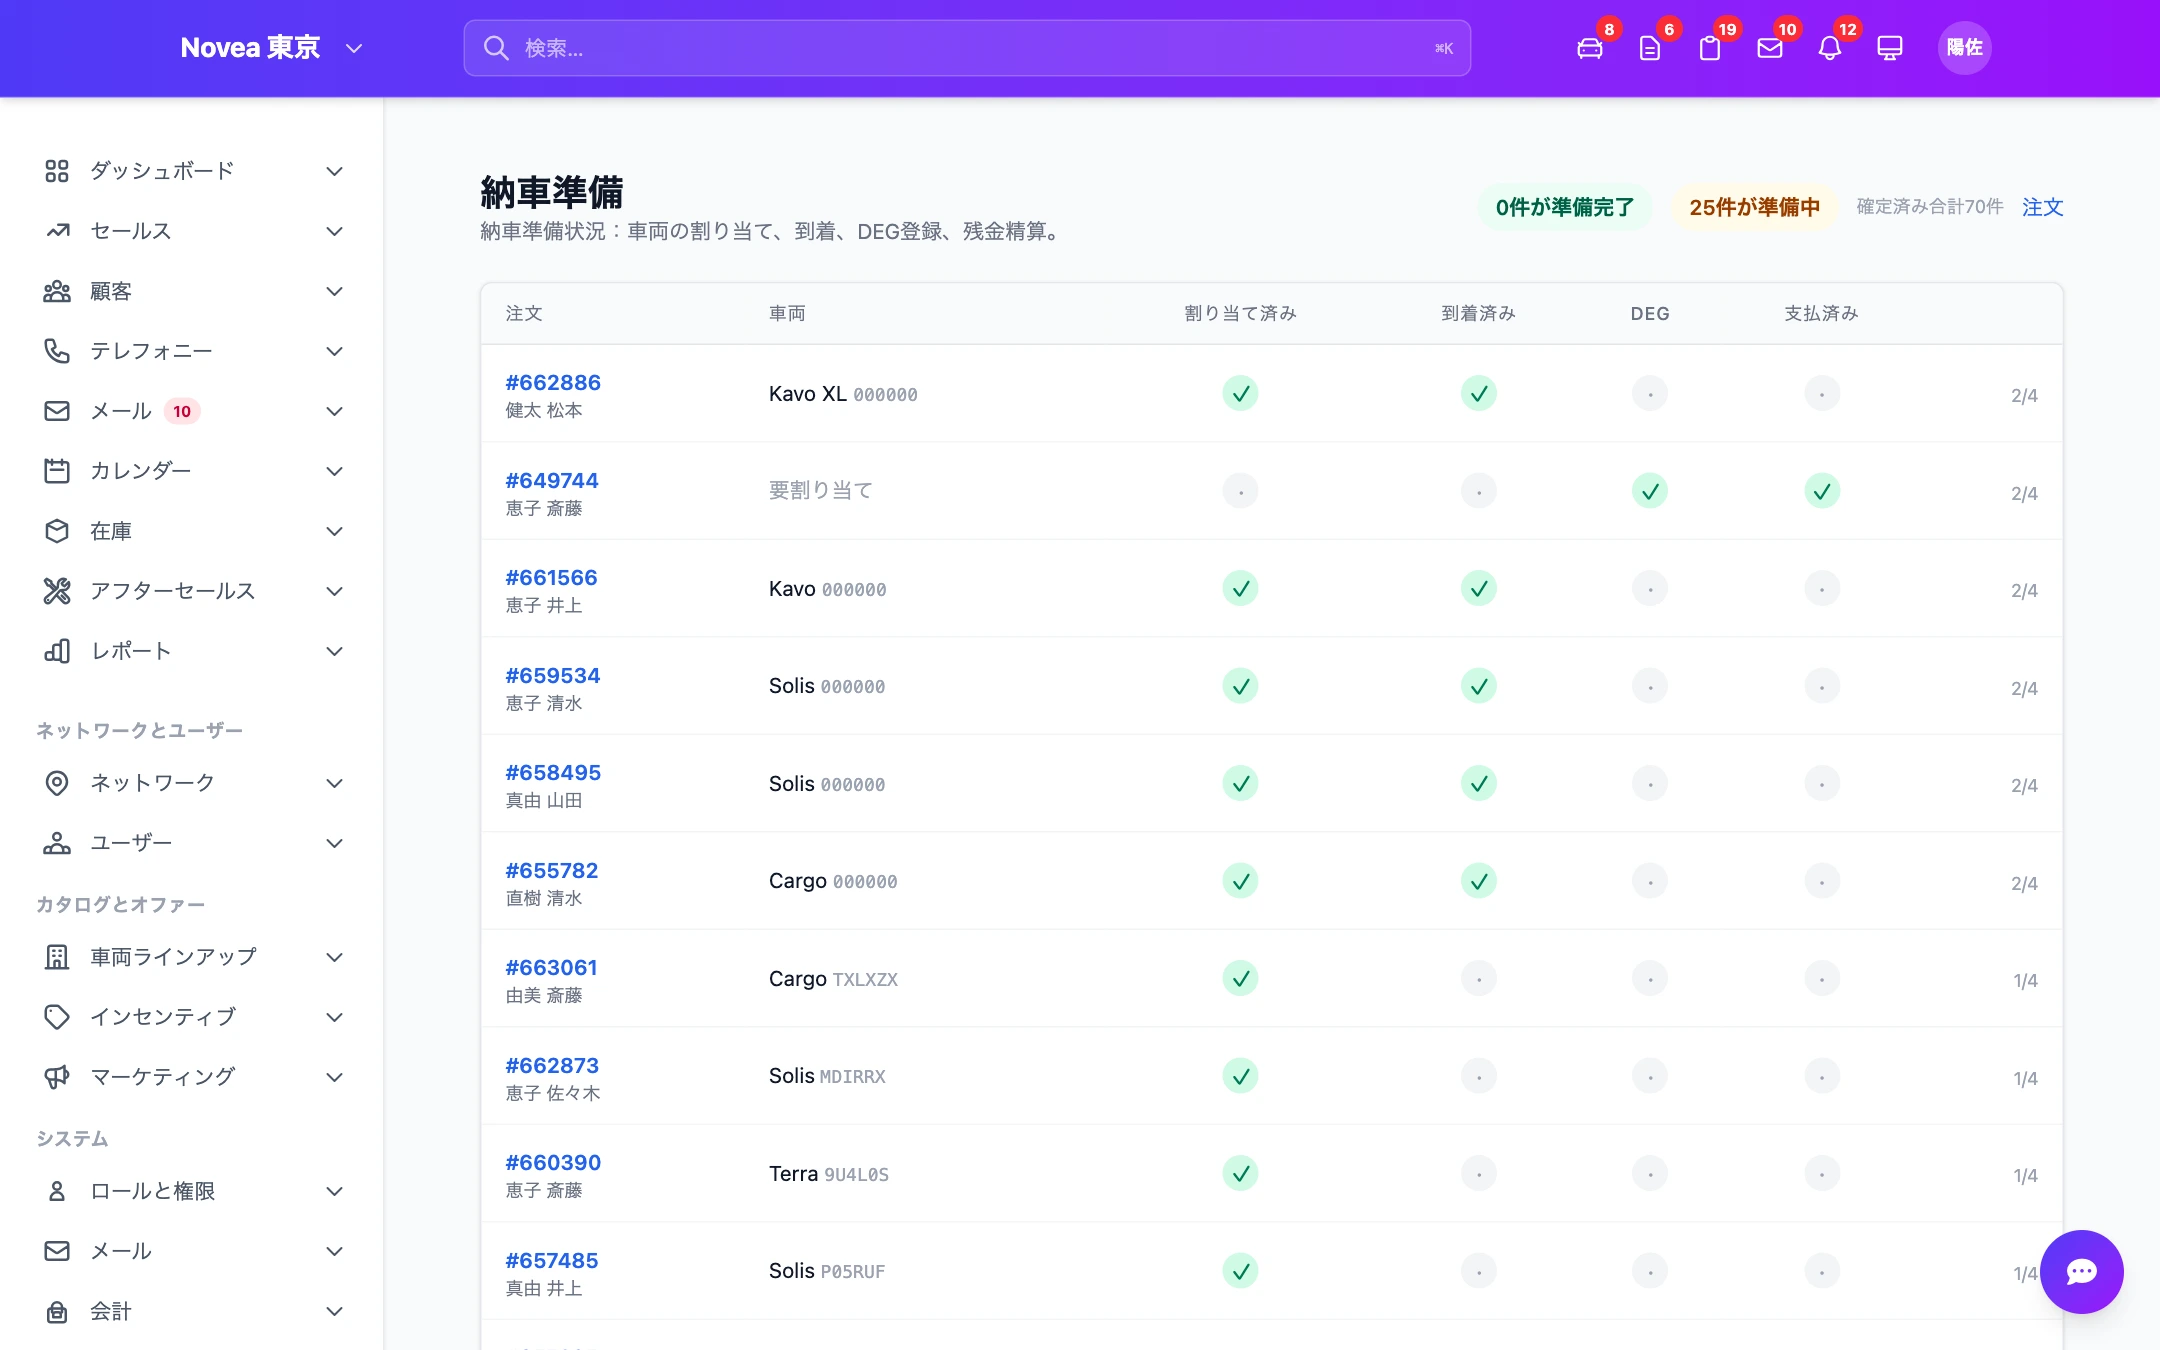Open the system メール menu item

(x=194, y=1251)
